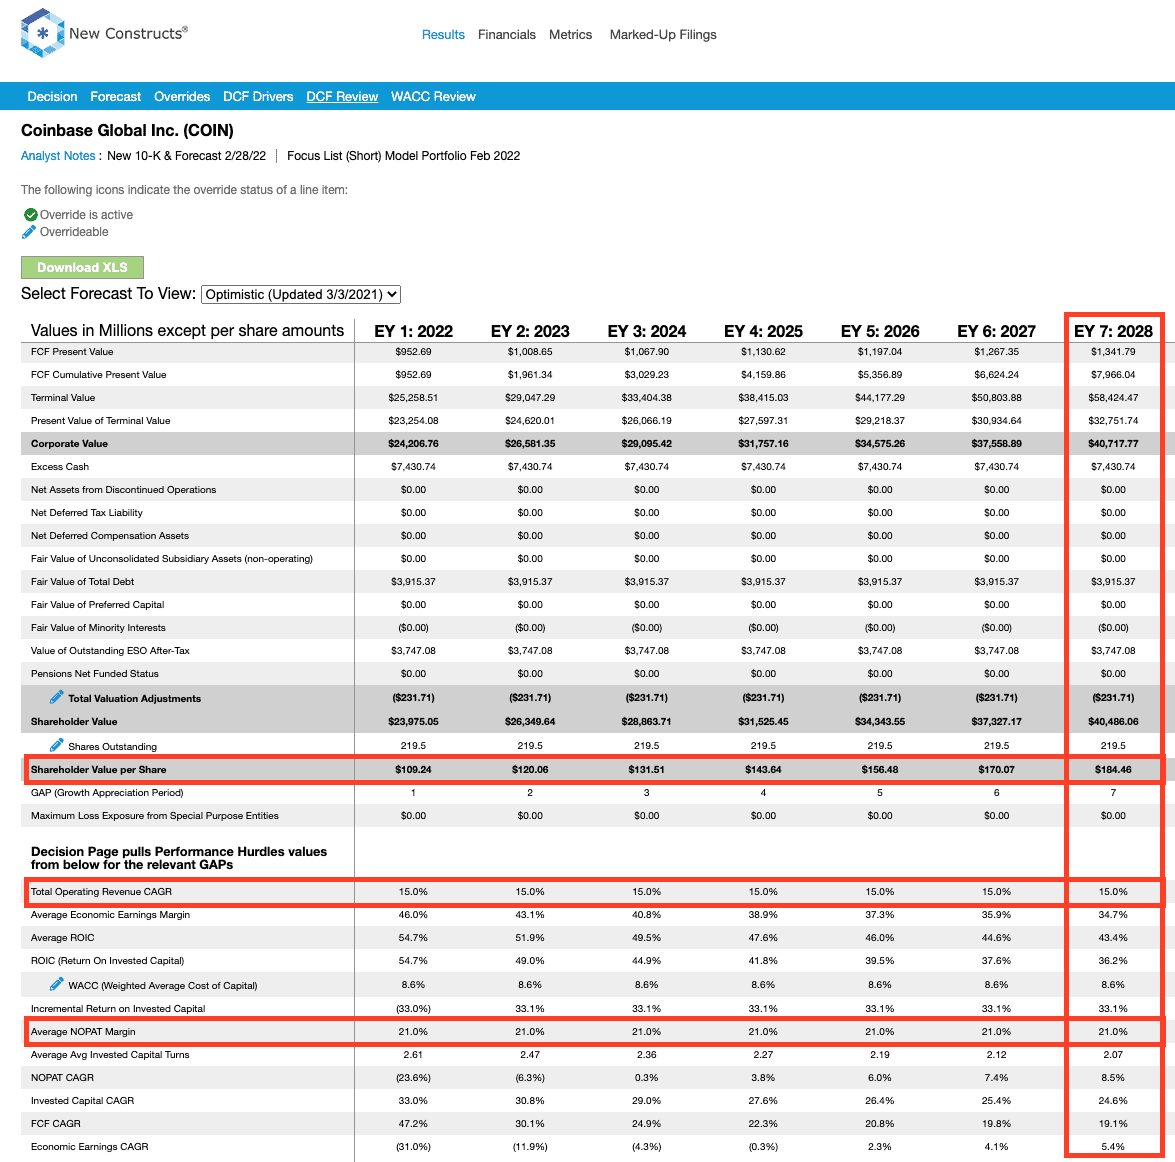
Task: Click the Incremental Return on Invested Capital label
Action: coord(118,1008)
